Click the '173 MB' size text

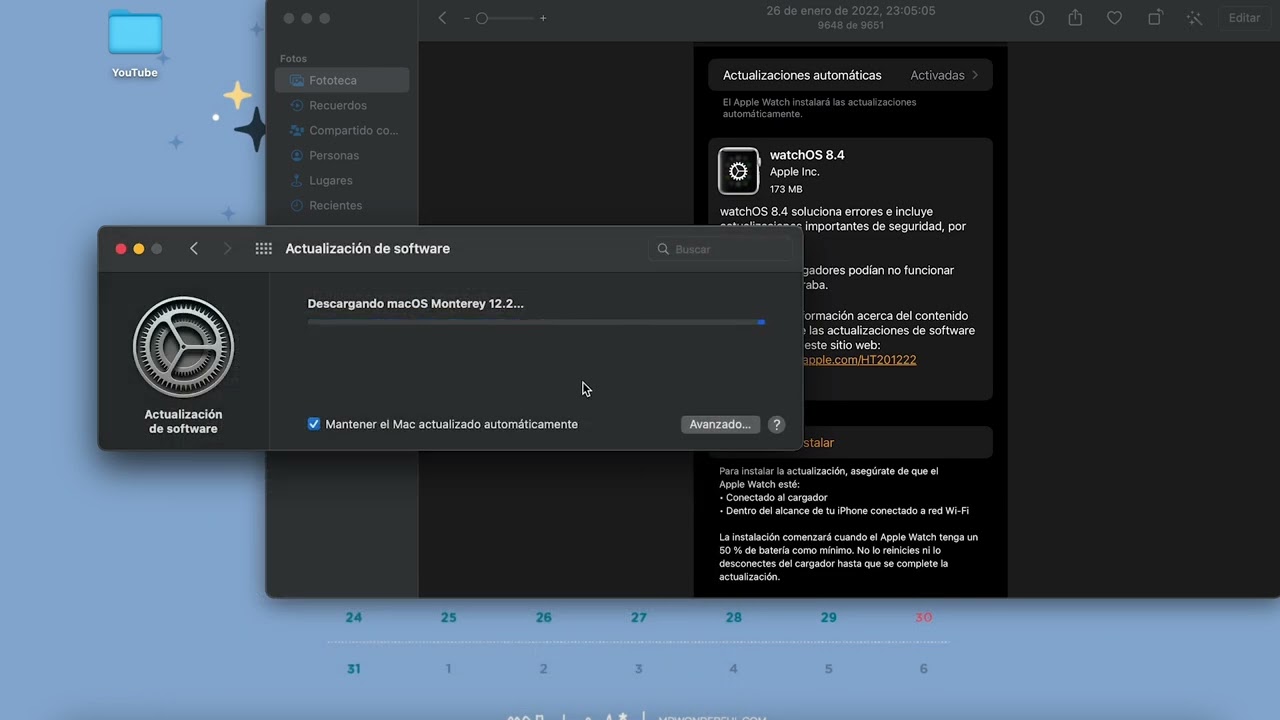786,189
